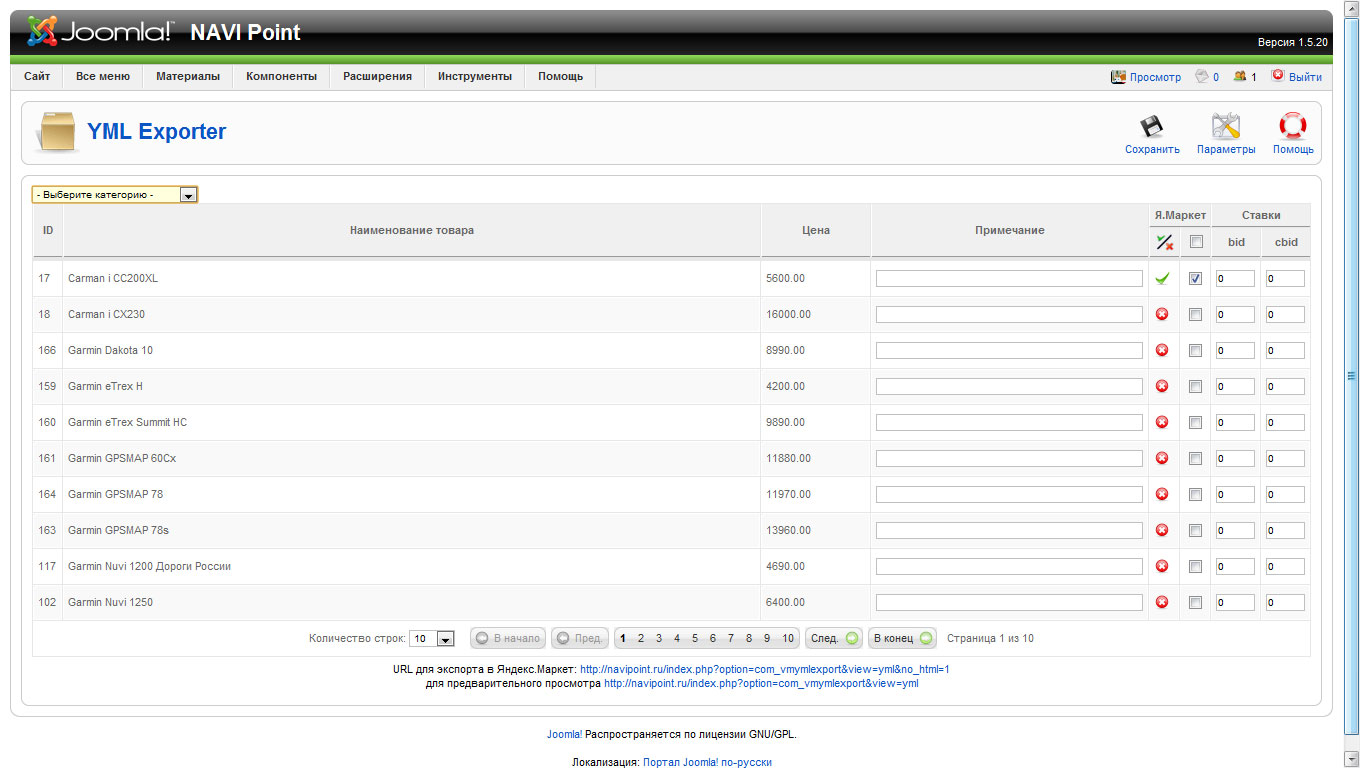Viewport: 1360px width, 768px height.
Task: Click the Help lifebuoy icon
Action: 1293,126
